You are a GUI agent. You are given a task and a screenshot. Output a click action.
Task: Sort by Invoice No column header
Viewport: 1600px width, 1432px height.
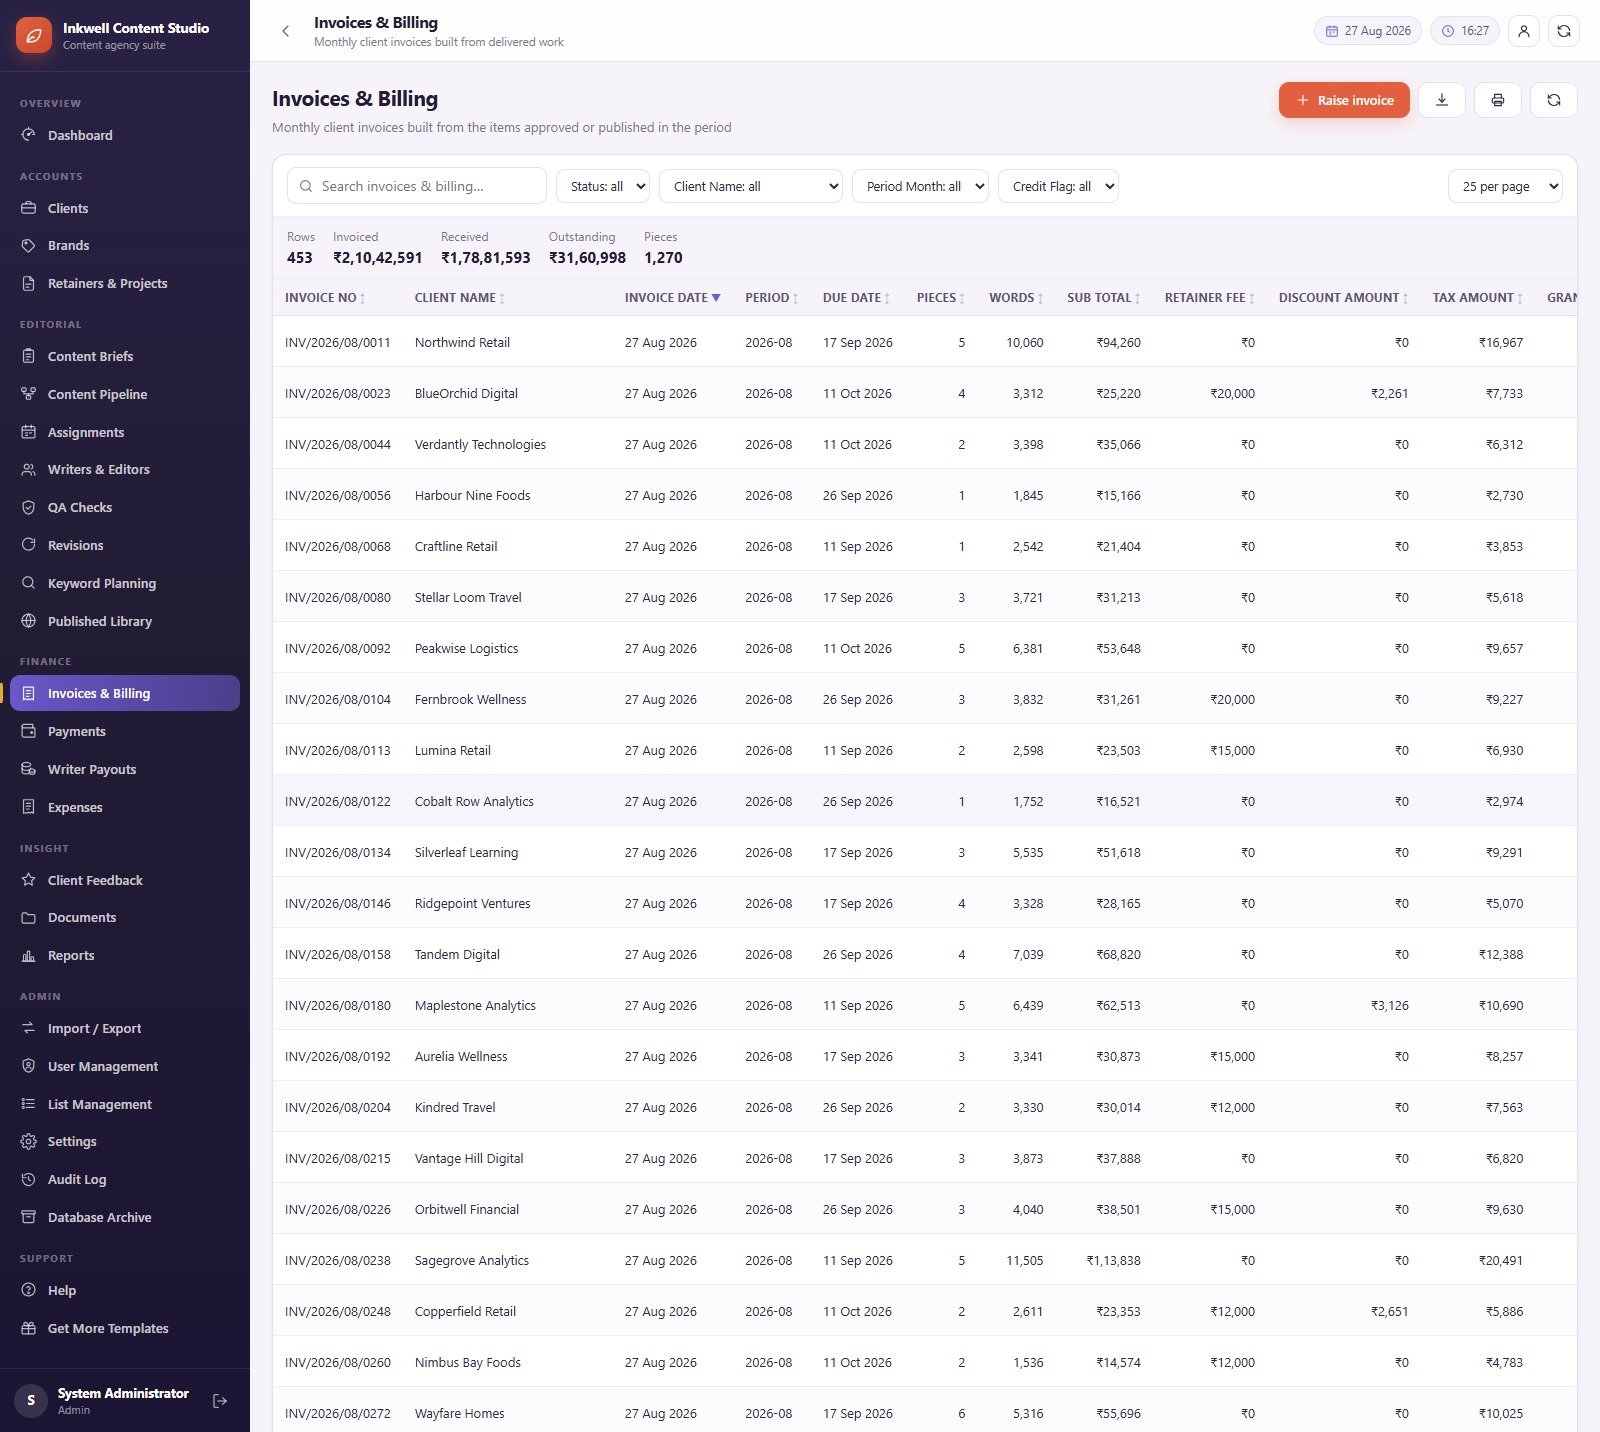point(325,298)
